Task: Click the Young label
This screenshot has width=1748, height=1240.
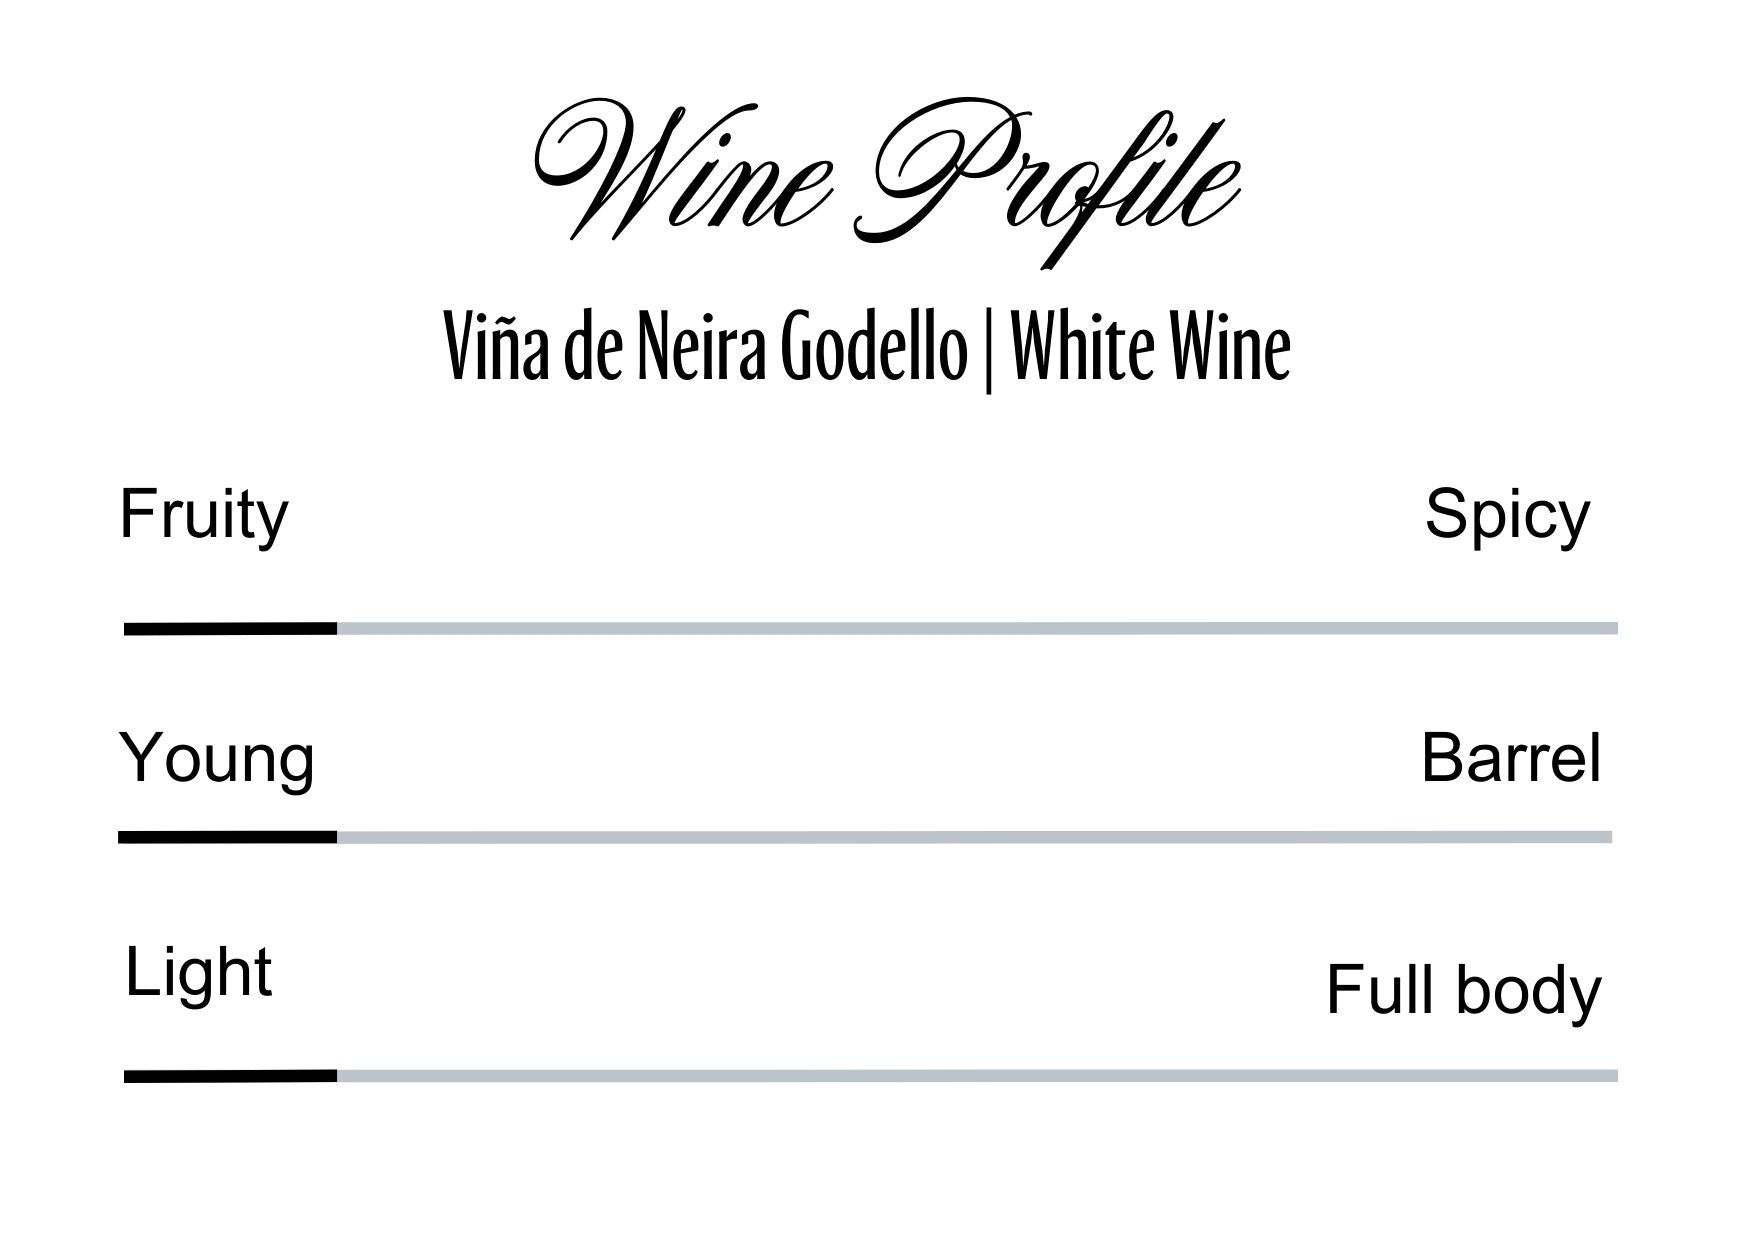Action: pos(217,759)
